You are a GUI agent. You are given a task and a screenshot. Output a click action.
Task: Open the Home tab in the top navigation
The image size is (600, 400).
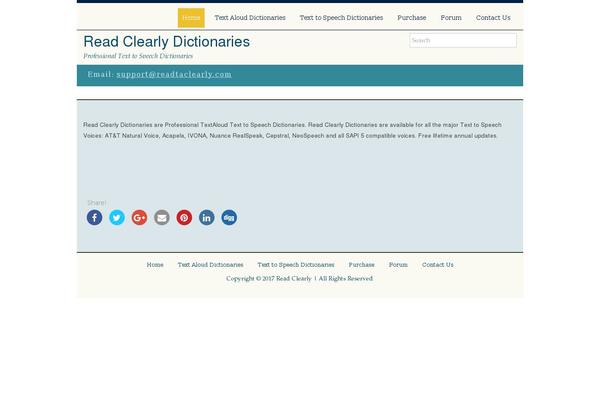[x=191, y=18]
